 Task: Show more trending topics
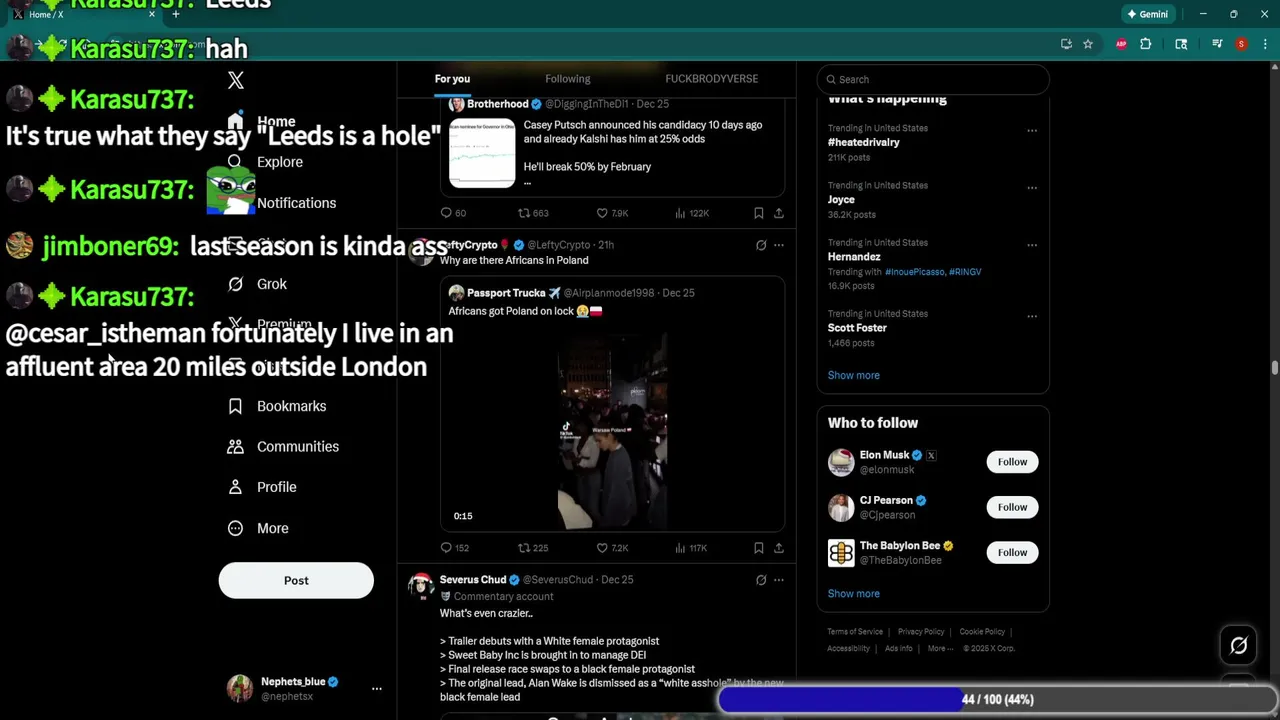coord(854,375)
